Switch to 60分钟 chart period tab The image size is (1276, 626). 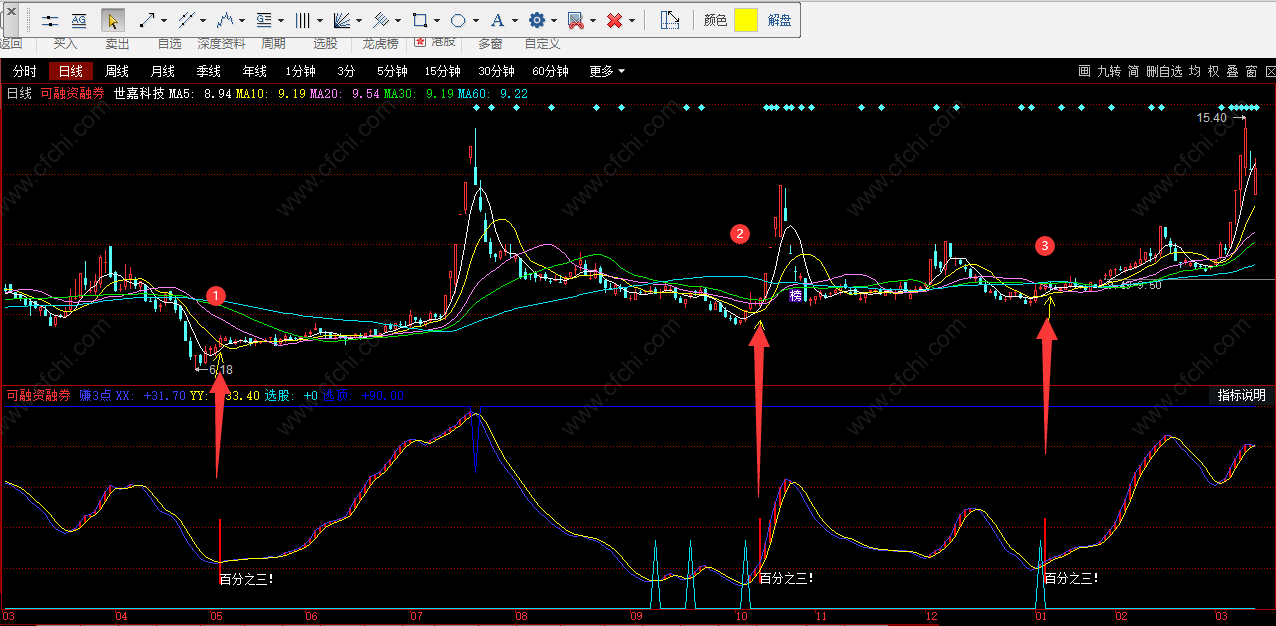pos(550,71)
